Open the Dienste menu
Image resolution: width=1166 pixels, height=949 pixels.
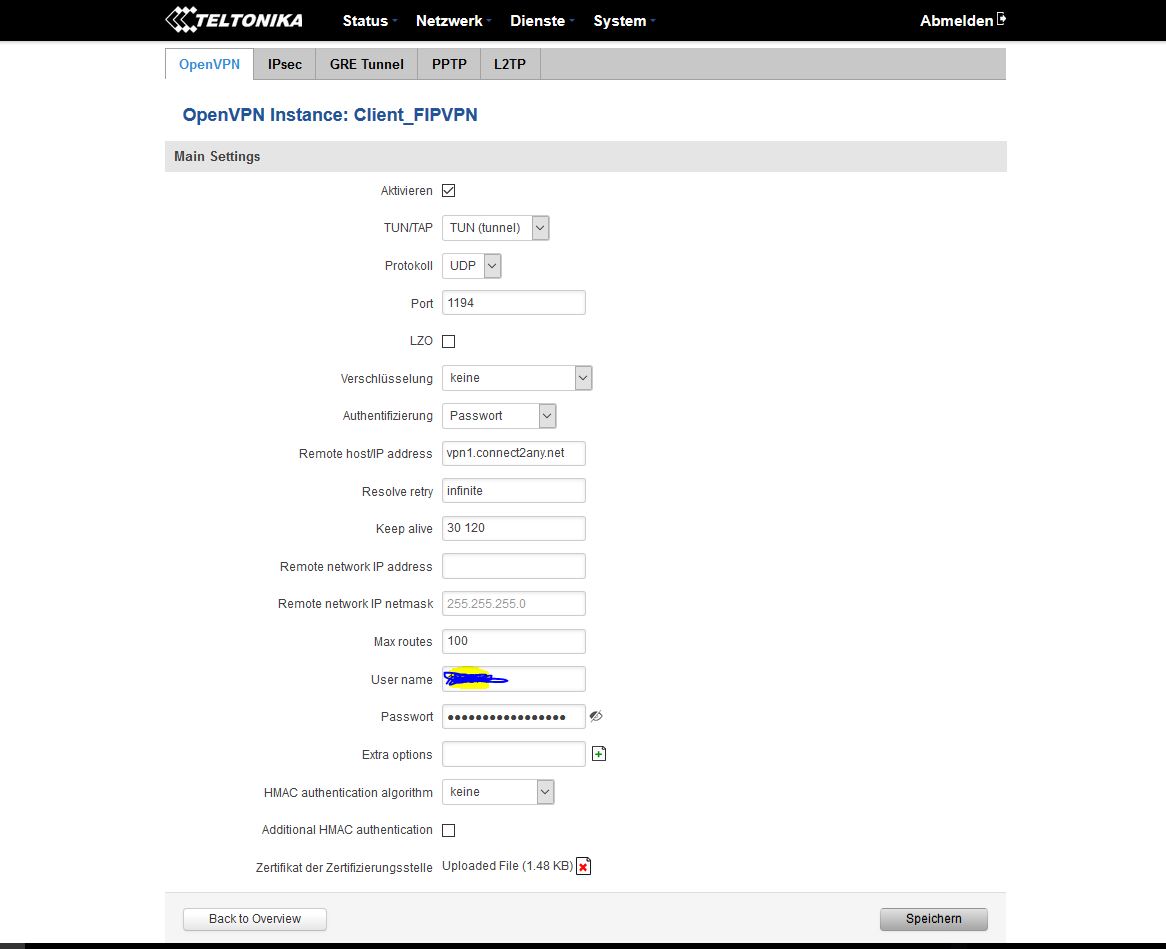click(537, 21)
